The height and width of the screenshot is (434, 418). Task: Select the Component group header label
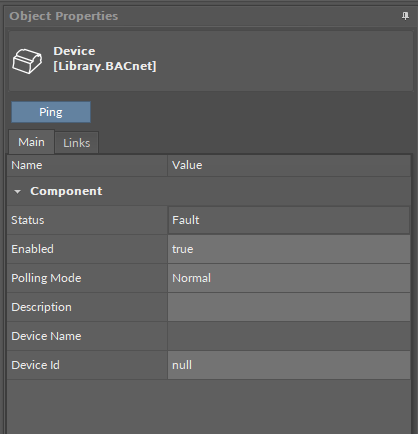(66, 191)
